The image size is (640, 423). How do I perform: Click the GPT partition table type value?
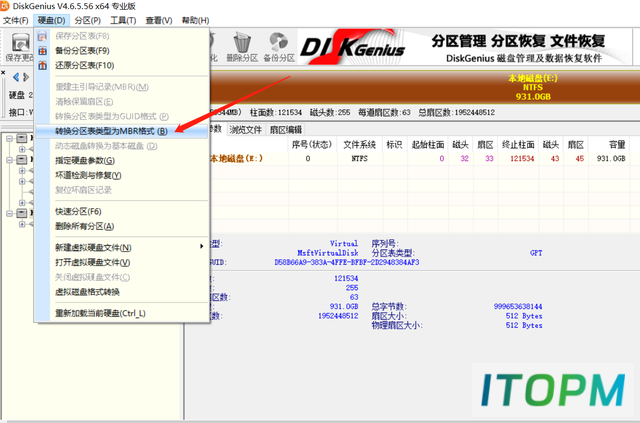[536, 253]
